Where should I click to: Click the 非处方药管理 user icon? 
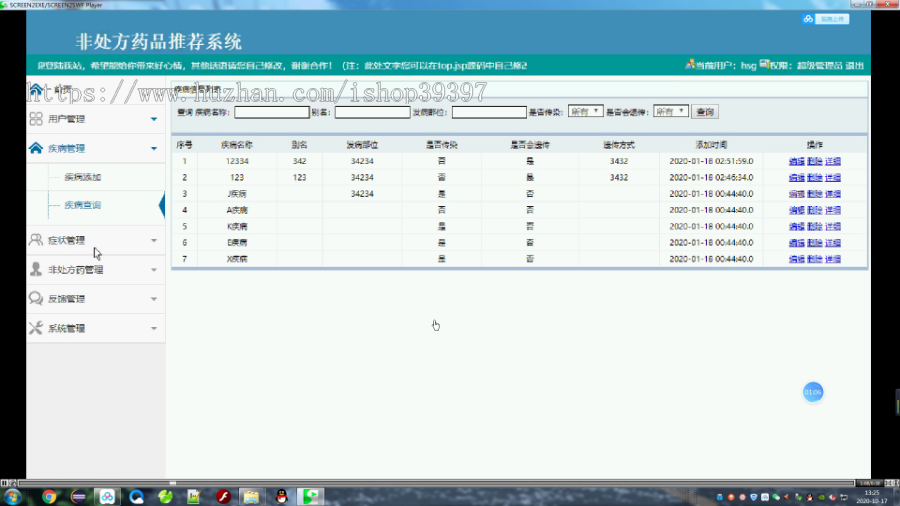coord(36,269)
